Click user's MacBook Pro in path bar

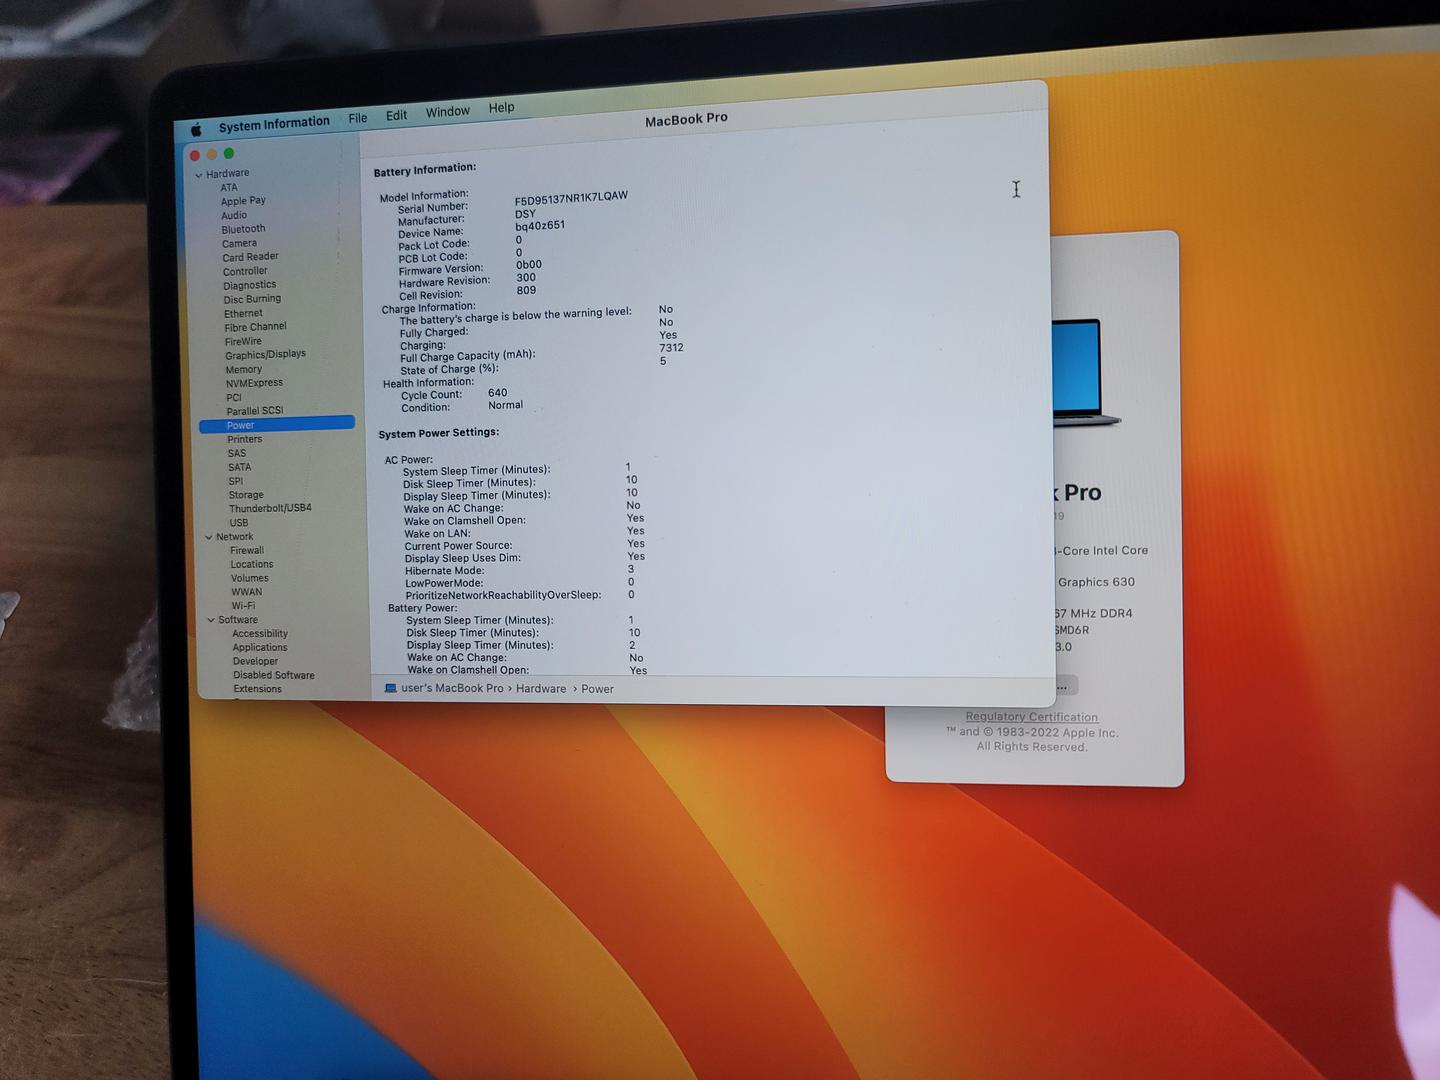(452, 688)
